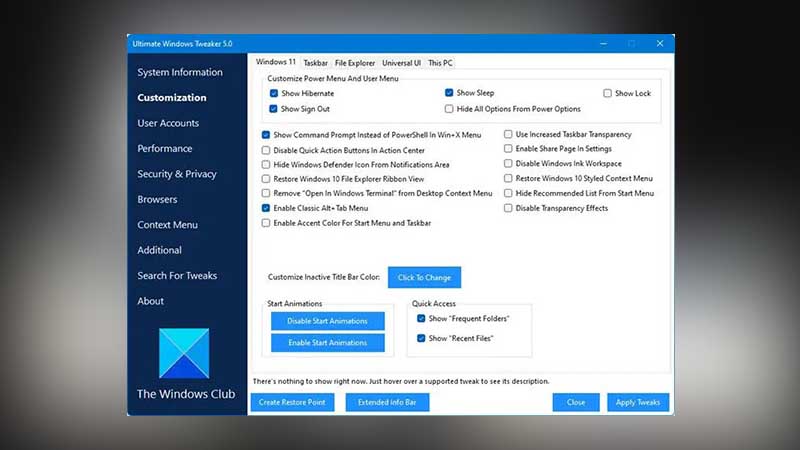Open Browsers section
The width and height of the screenshot is (800, 450).
[157, 199]
